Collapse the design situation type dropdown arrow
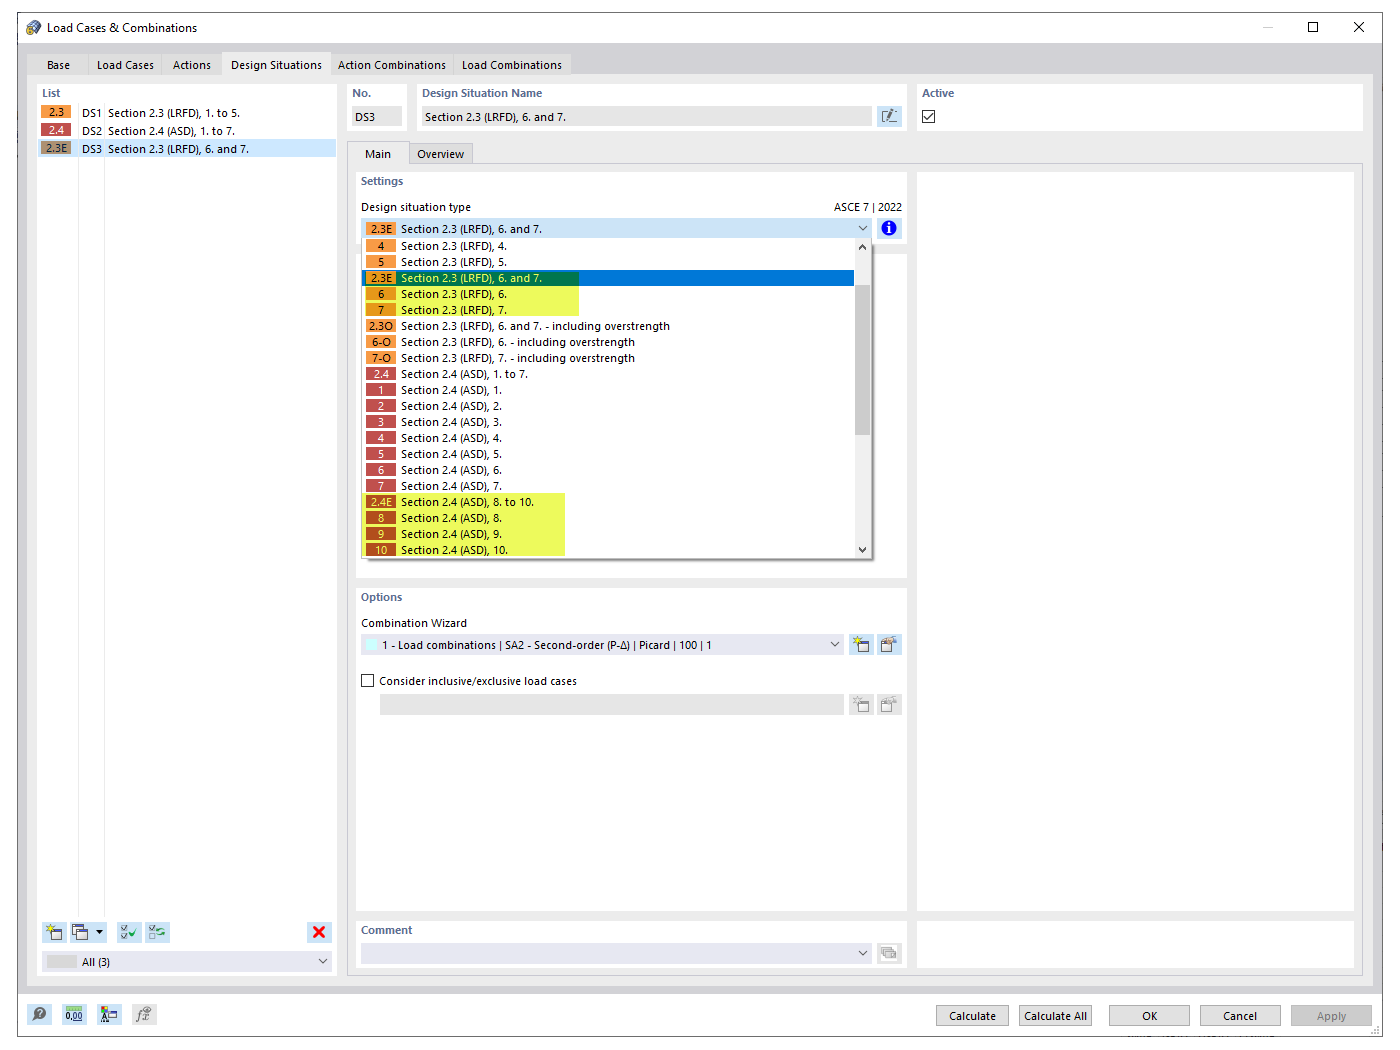 [x=863, y=229]
